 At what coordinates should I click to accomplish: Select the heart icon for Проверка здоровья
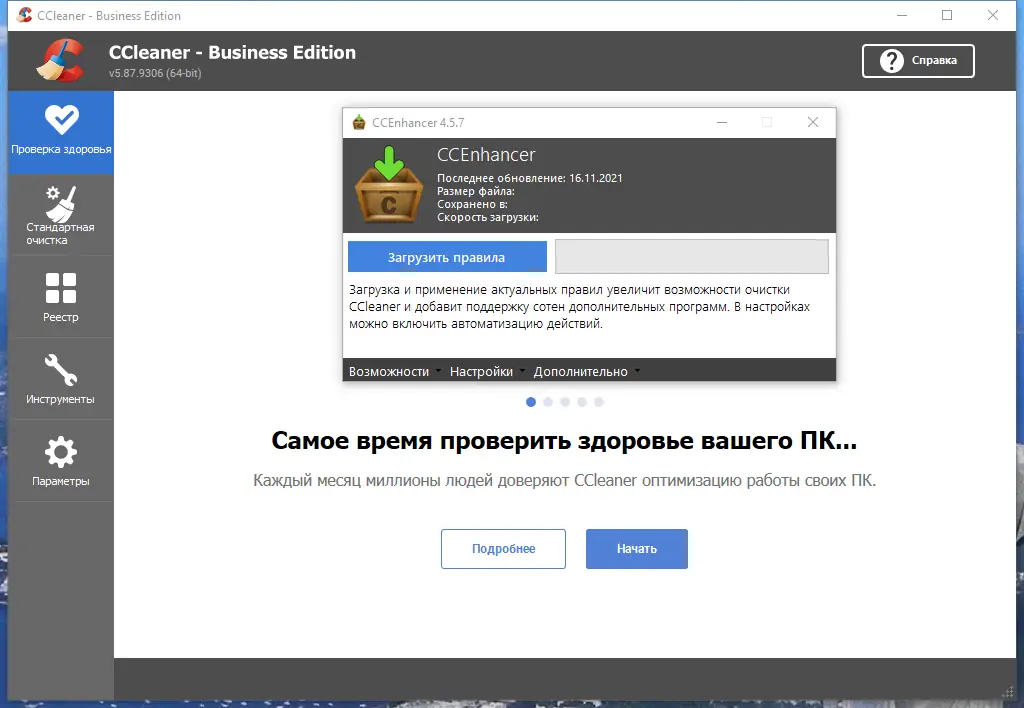(x=60, y=118)
